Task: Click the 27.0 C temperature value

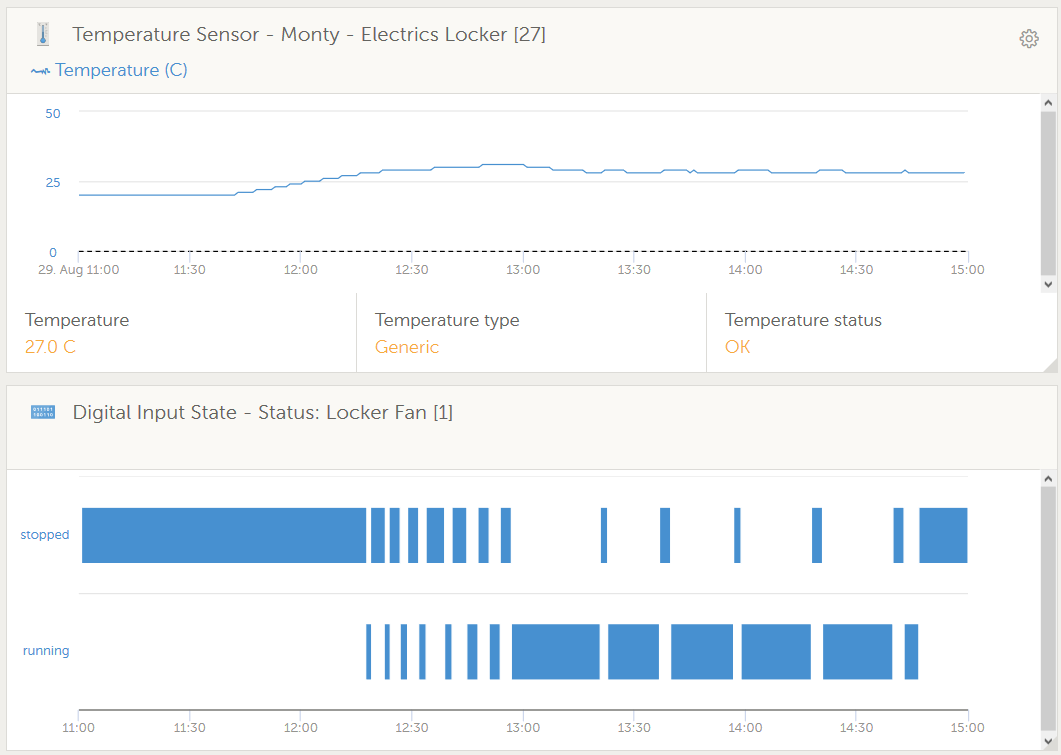Action: point(50,347)
